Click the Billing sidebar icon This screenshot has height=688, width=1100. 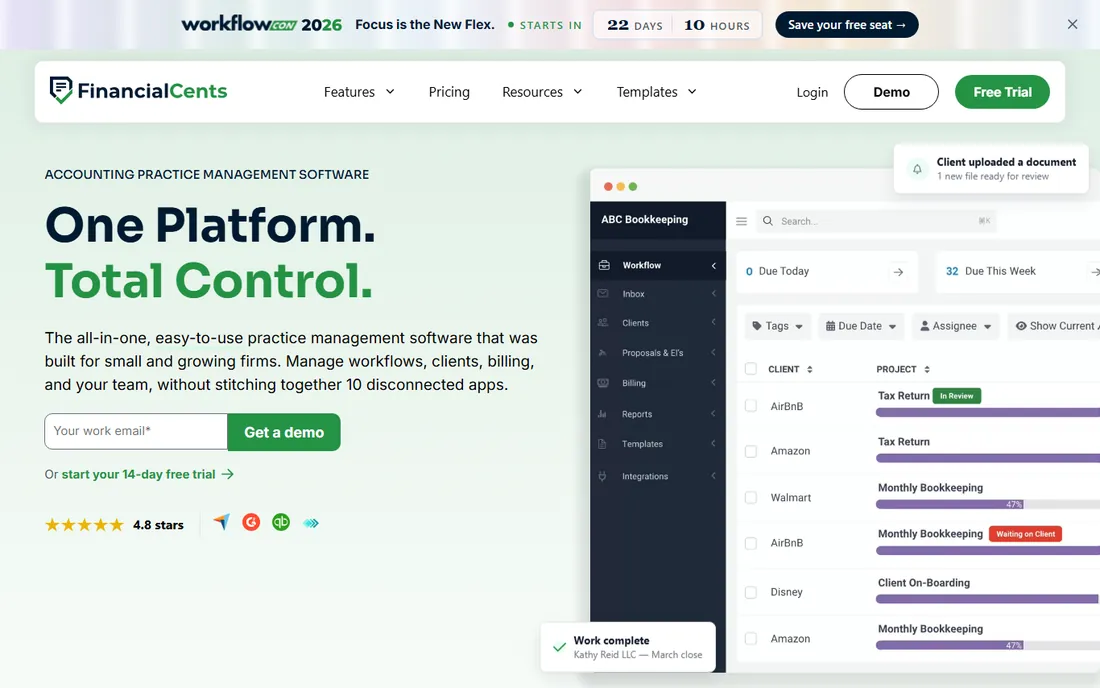pos(603,383)
